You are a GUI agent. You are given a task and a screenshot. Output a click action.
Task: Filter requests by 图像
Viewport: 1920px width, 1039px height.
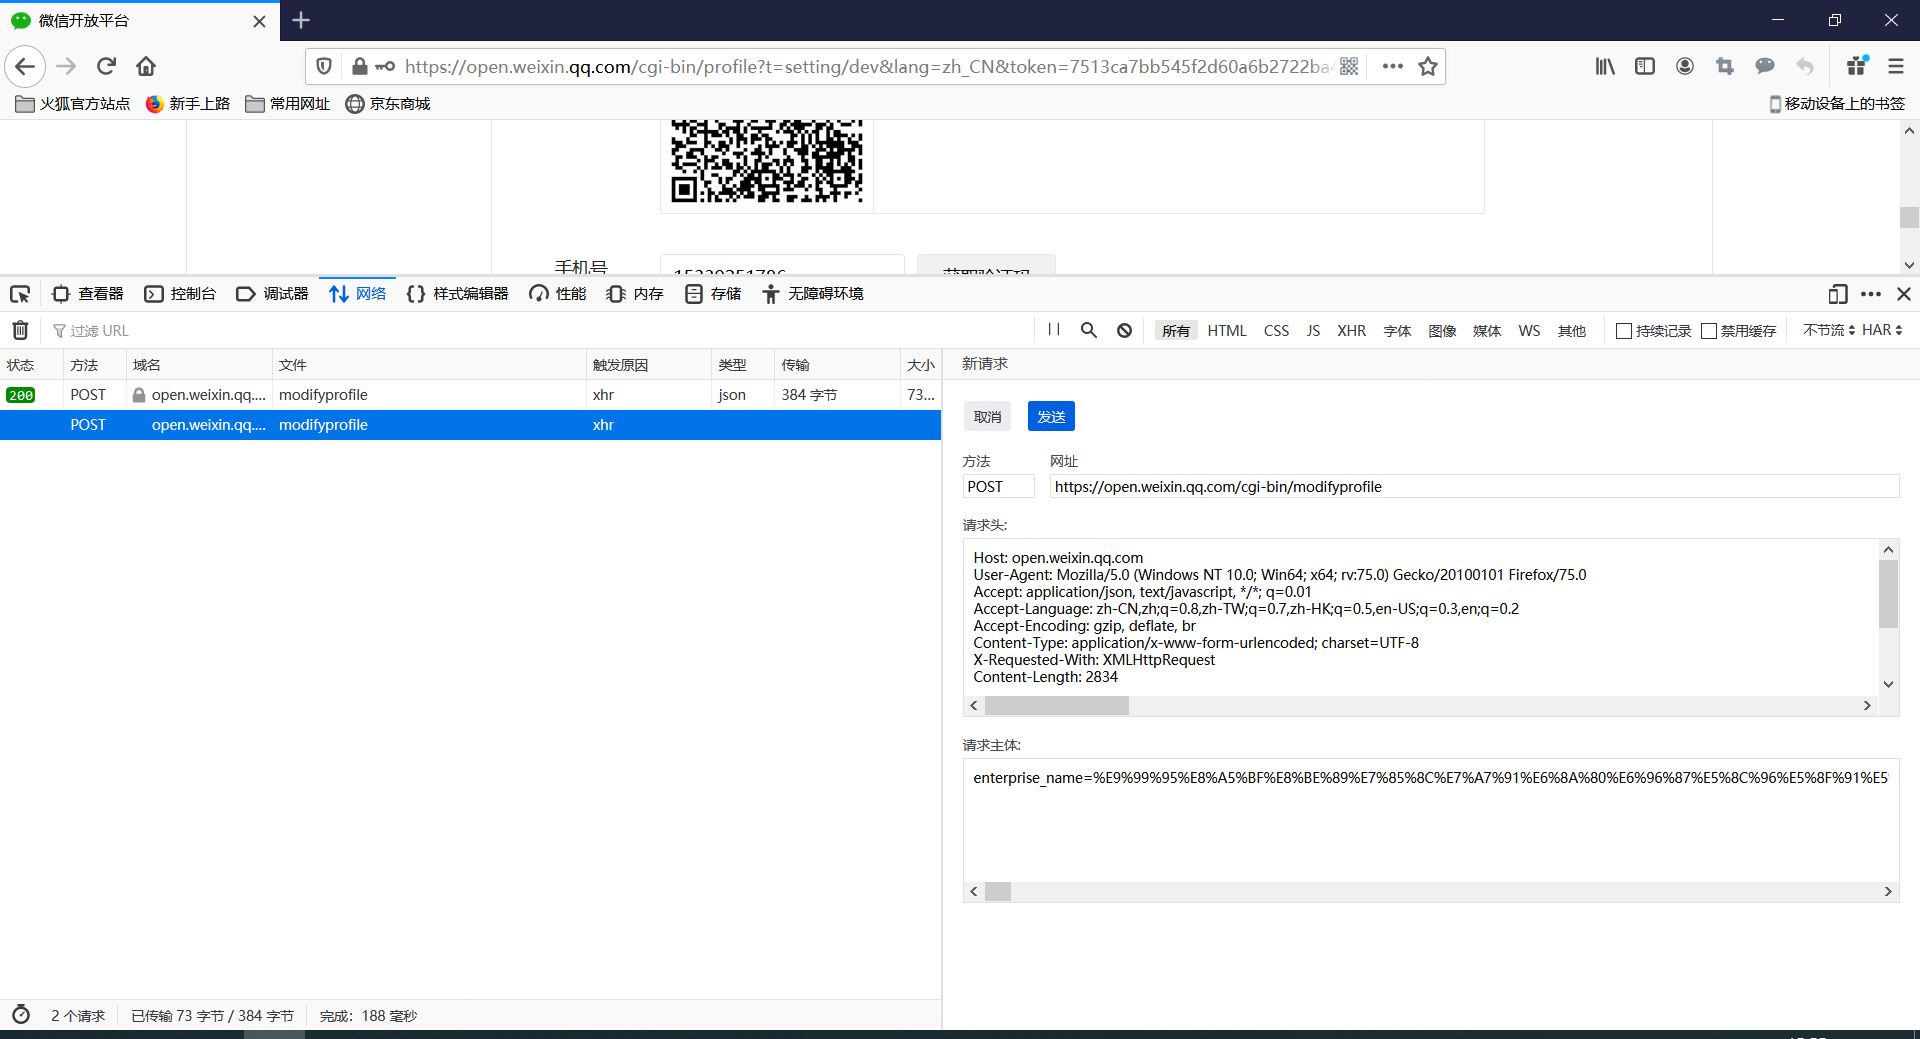[1442, 331]
